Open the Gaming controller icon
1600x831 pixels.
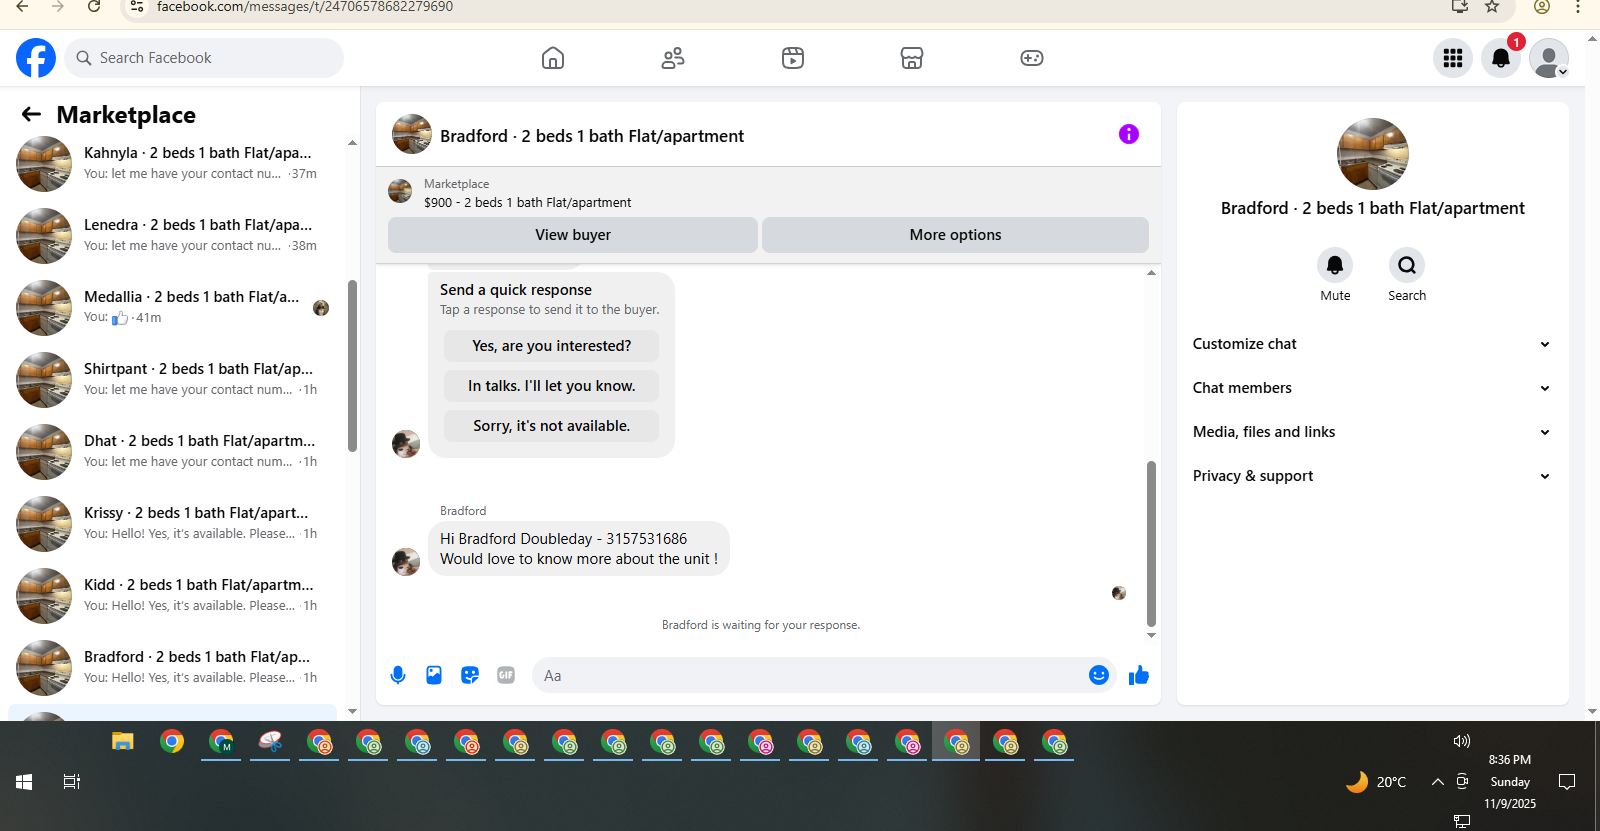tap(1032, 58)
